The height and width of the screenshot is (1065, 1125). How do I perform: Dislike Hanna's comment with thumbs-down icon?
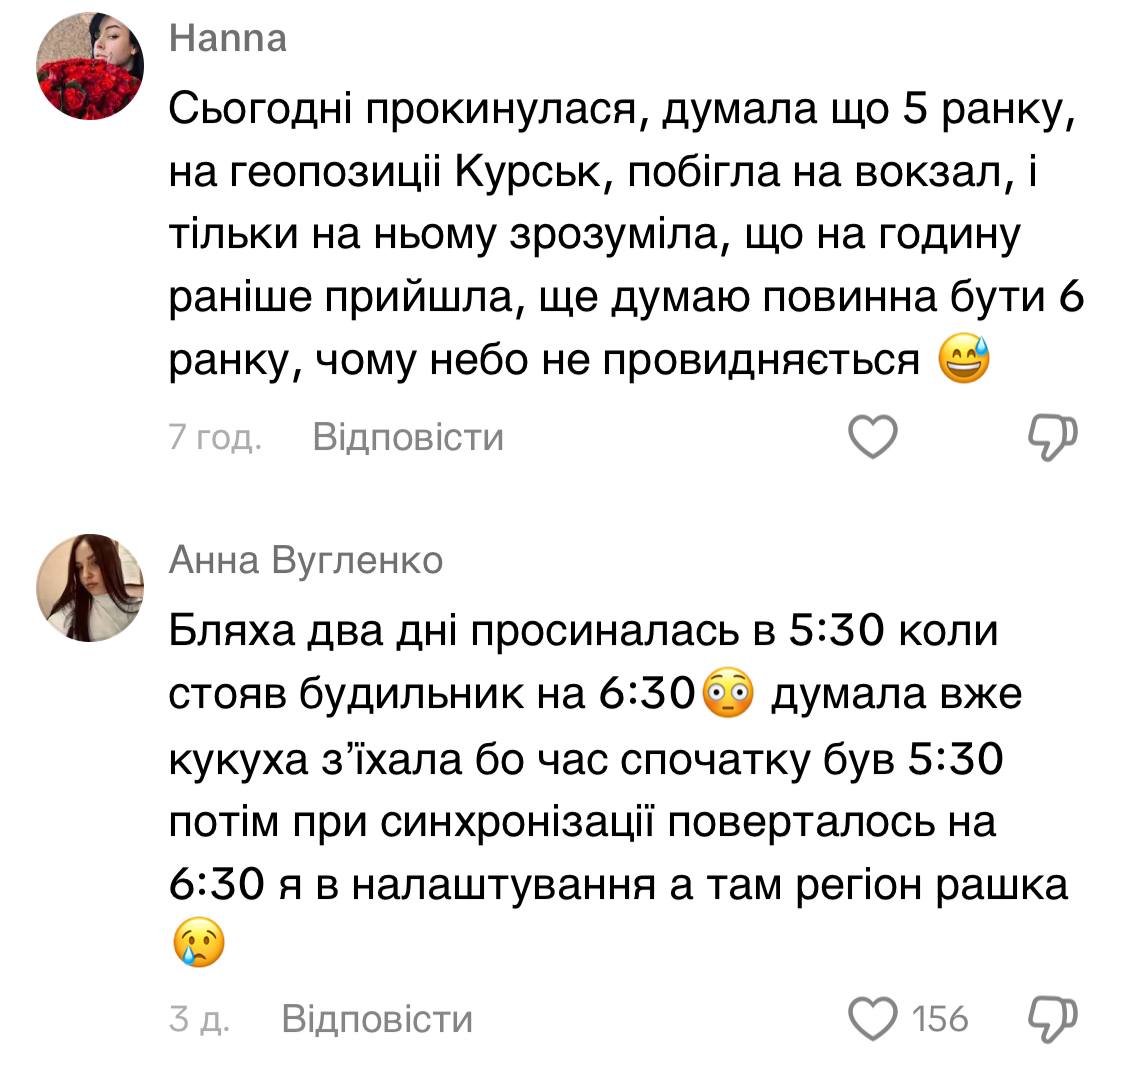(x=1052, y=438)
